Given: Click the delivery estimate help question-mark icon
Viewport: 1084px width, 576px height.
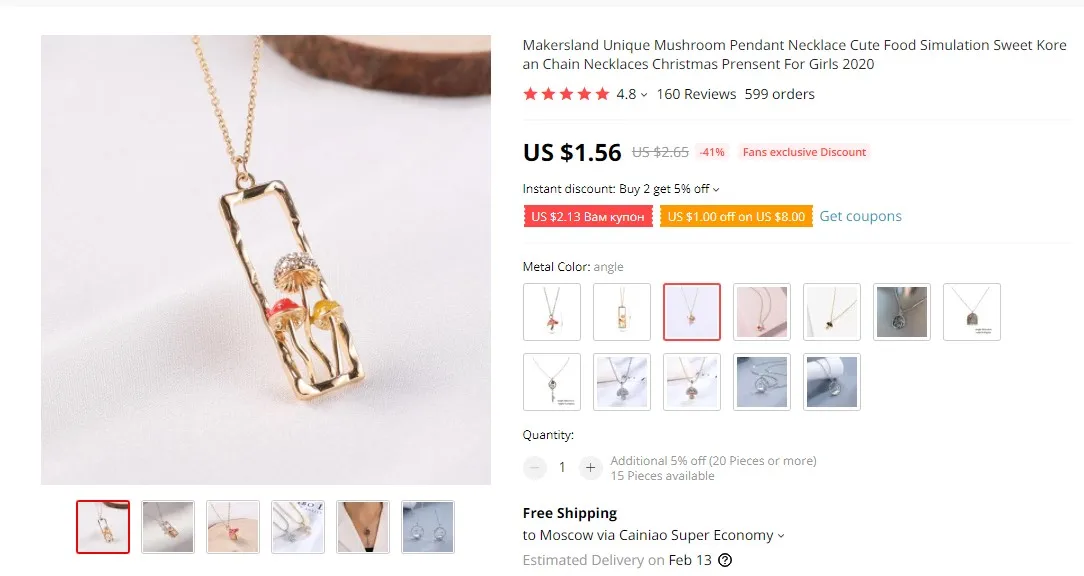Looking at the screenshot, I should point(725,560).
